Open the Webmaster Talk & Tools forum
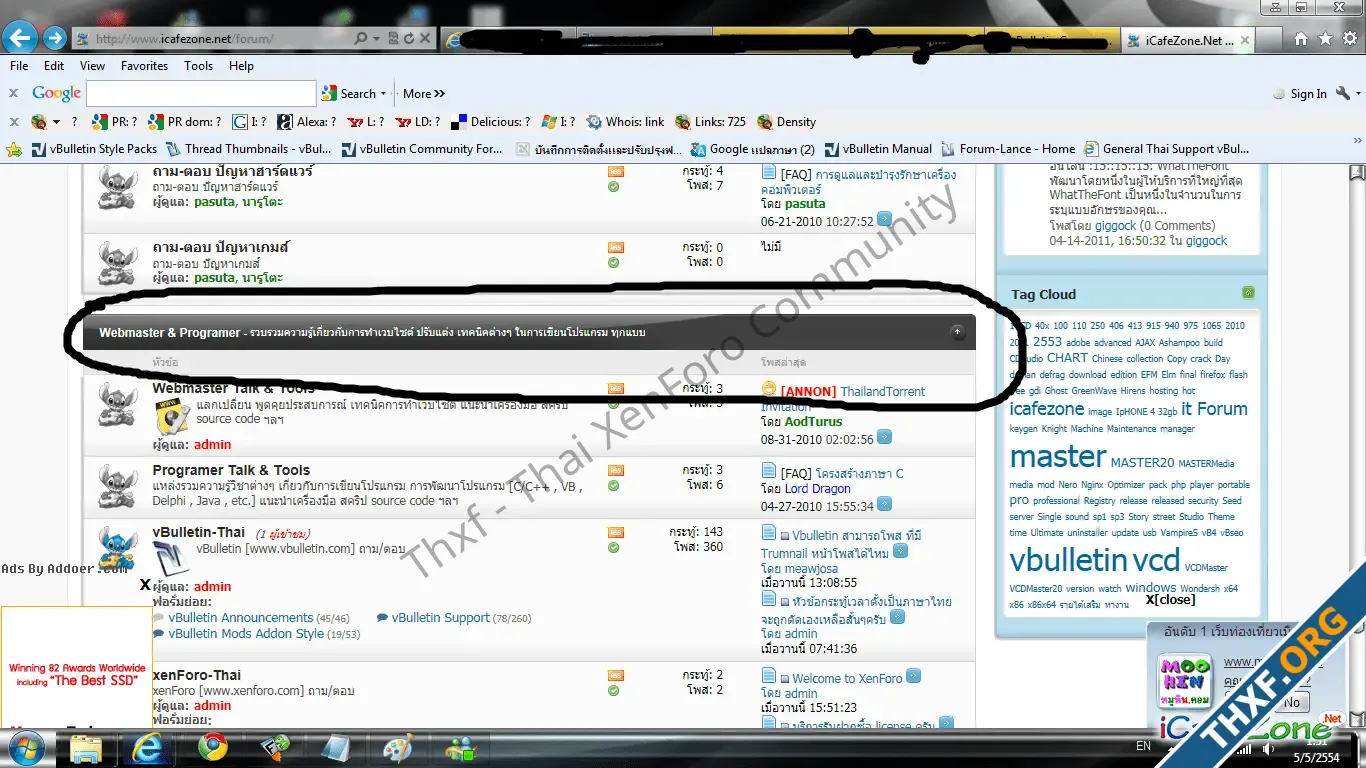Screen dimensions: 1366x768 (233, 387)
